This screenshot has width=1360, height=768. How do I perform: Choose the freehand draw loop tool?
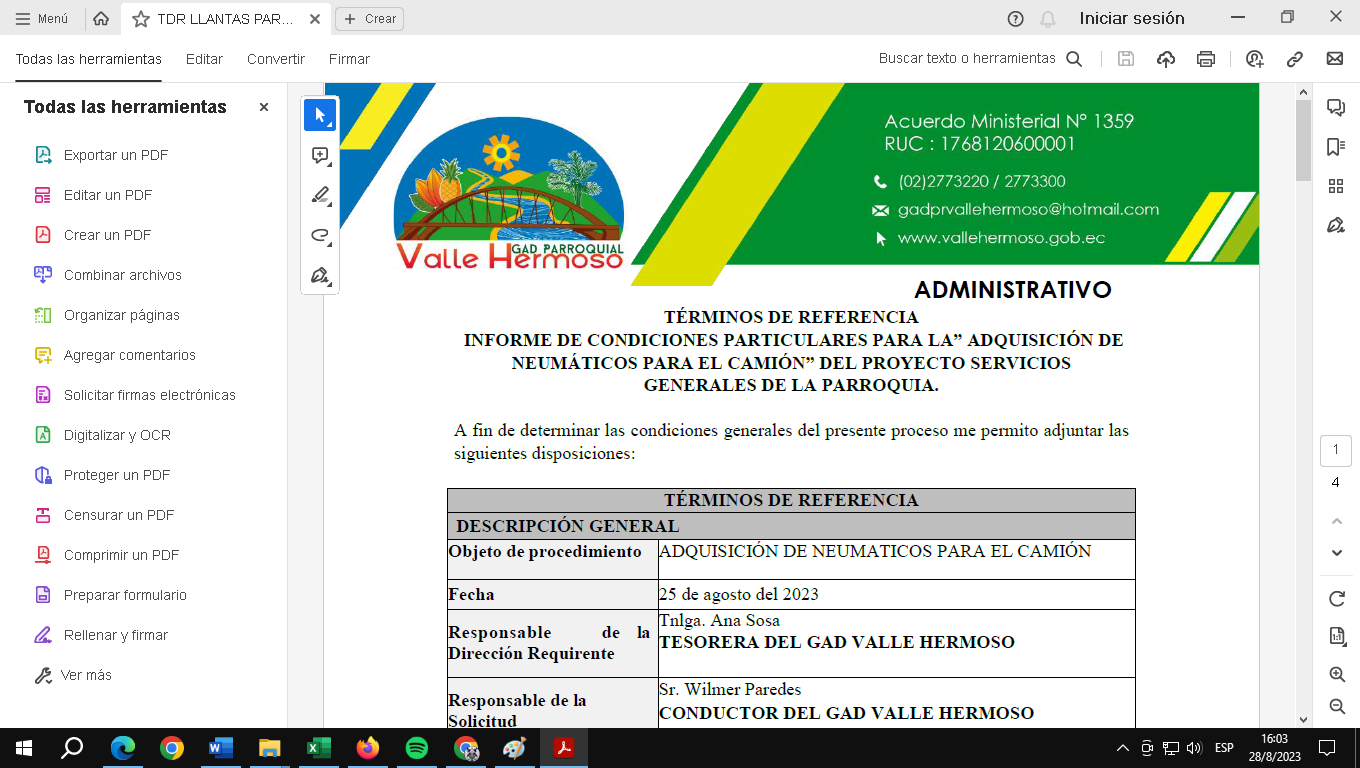(x=320, y=236)
